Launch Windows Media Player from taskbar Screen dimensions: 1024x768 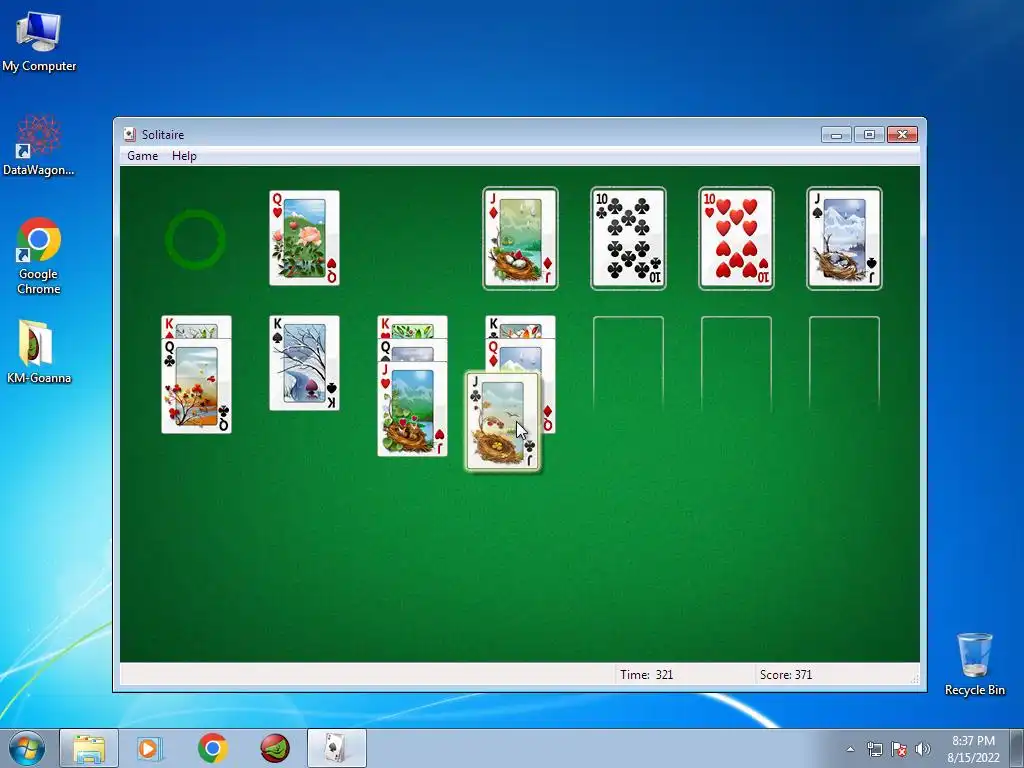click(x=150, y=748)
